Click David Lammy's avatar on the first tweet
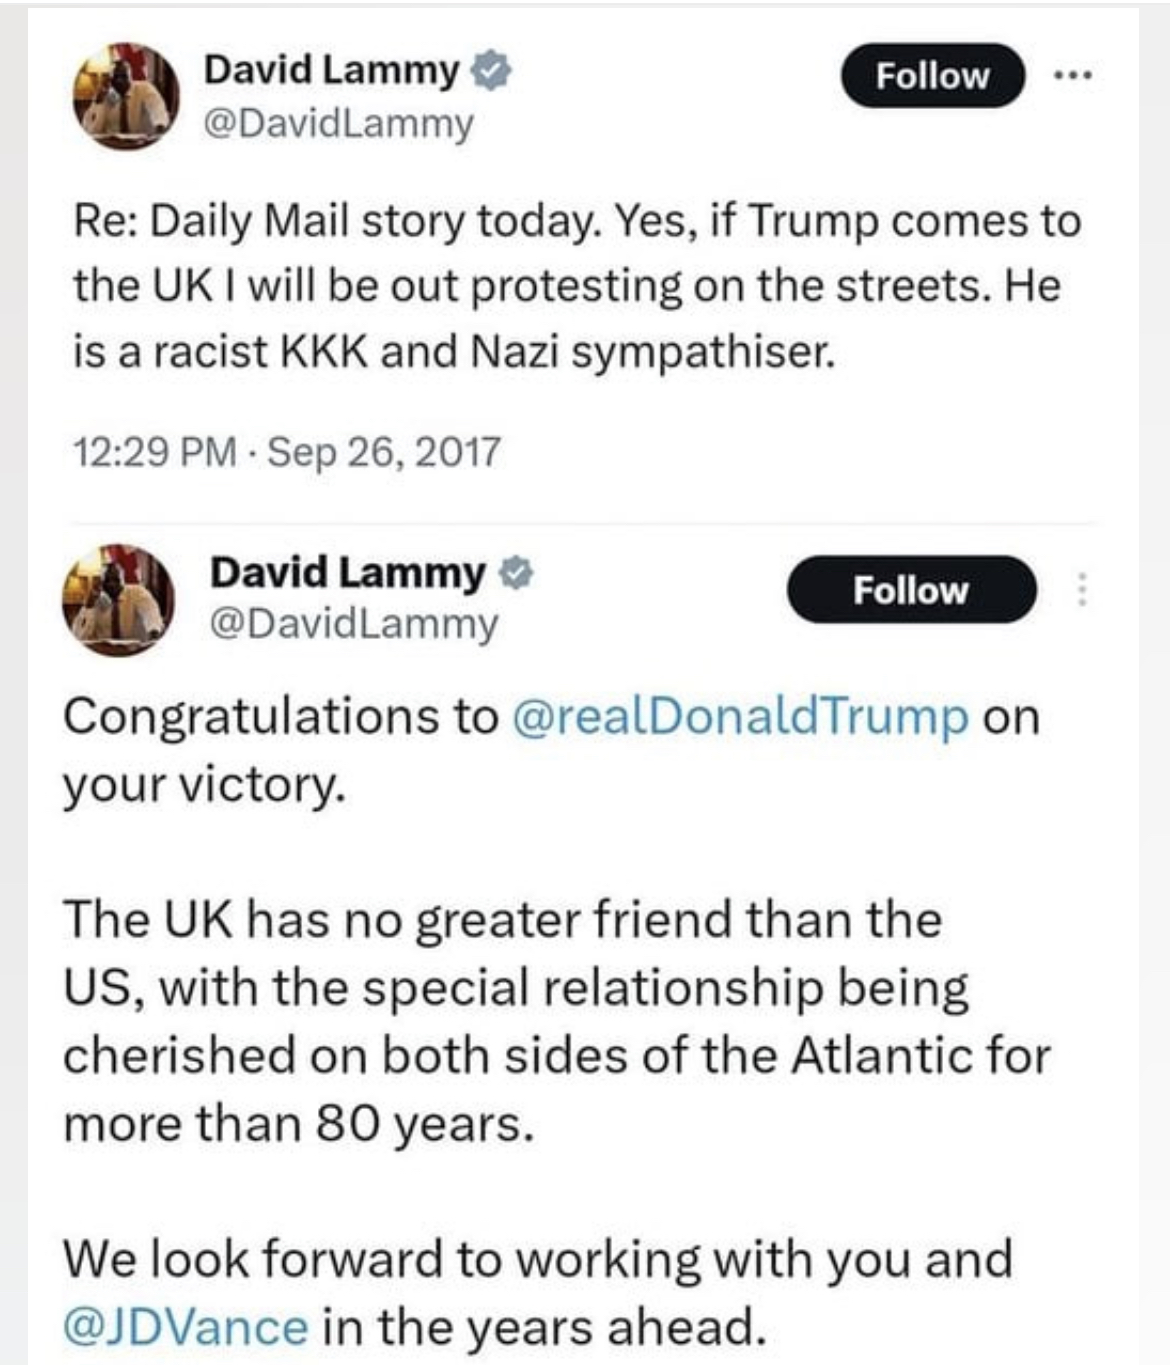Viewport: 1170px width, 1365px height. click(125, 96)
